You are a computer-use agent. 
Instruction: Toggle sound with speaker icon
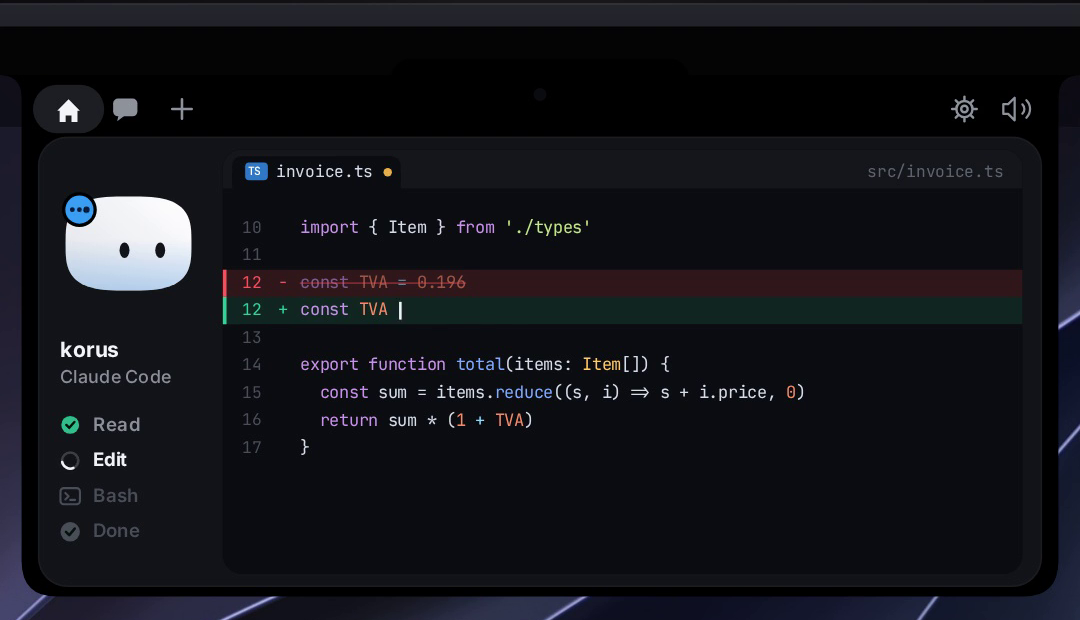[x=1016, y=109]
